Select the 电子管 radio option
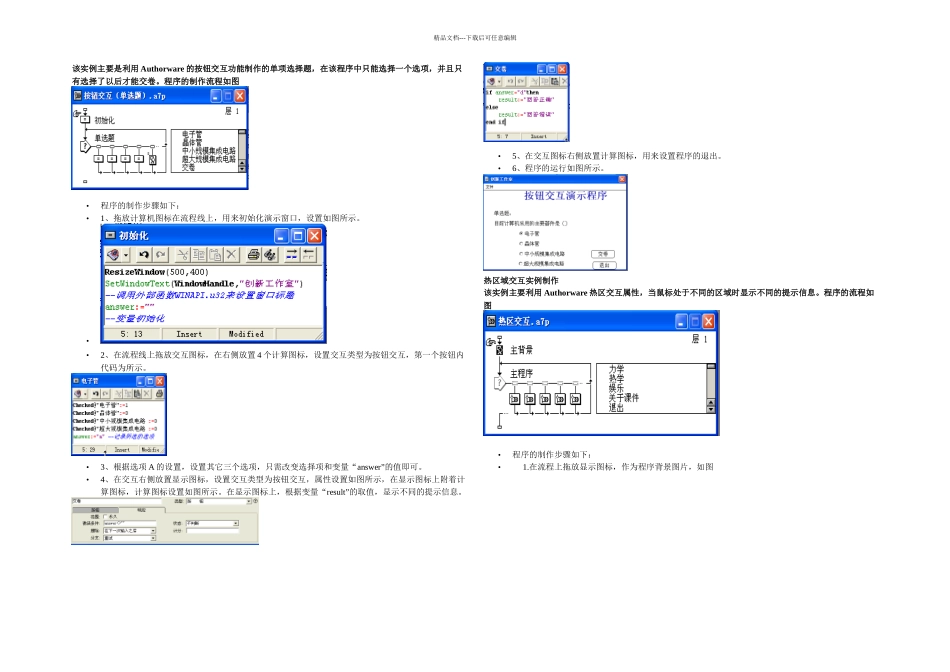Screen dimensions: 950x672 (x=530, y=233)
